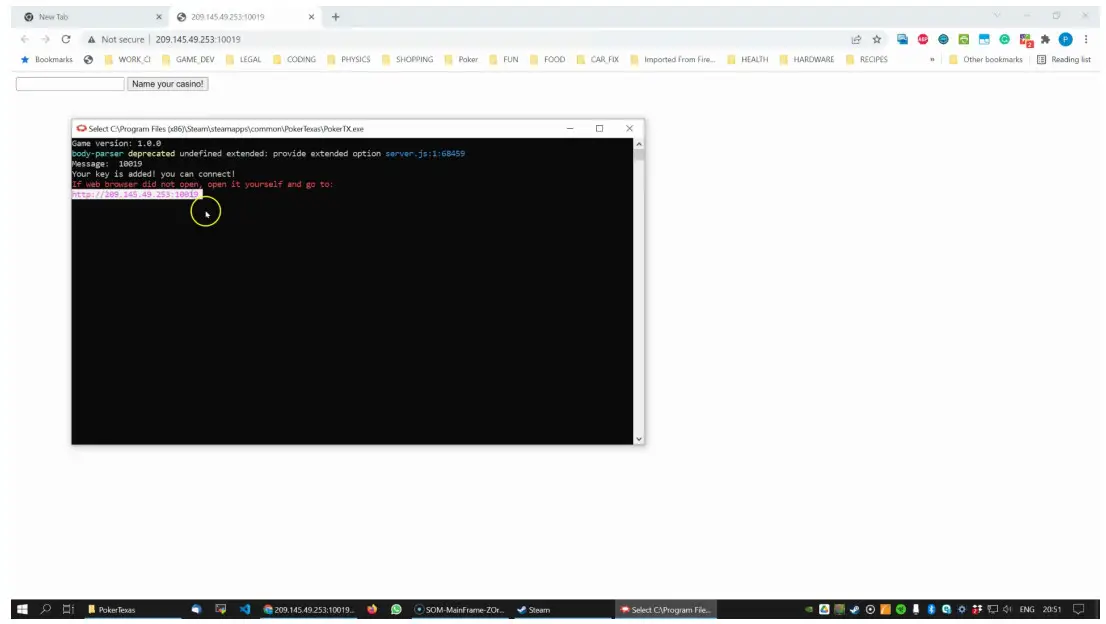Open the LEGAL bookmarks folder

243,59
